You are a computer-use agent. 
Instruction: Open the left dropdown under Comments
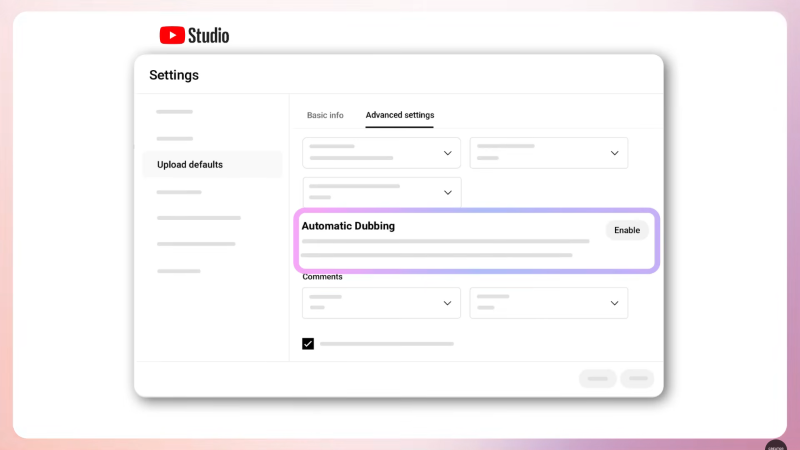coord(382,303)
